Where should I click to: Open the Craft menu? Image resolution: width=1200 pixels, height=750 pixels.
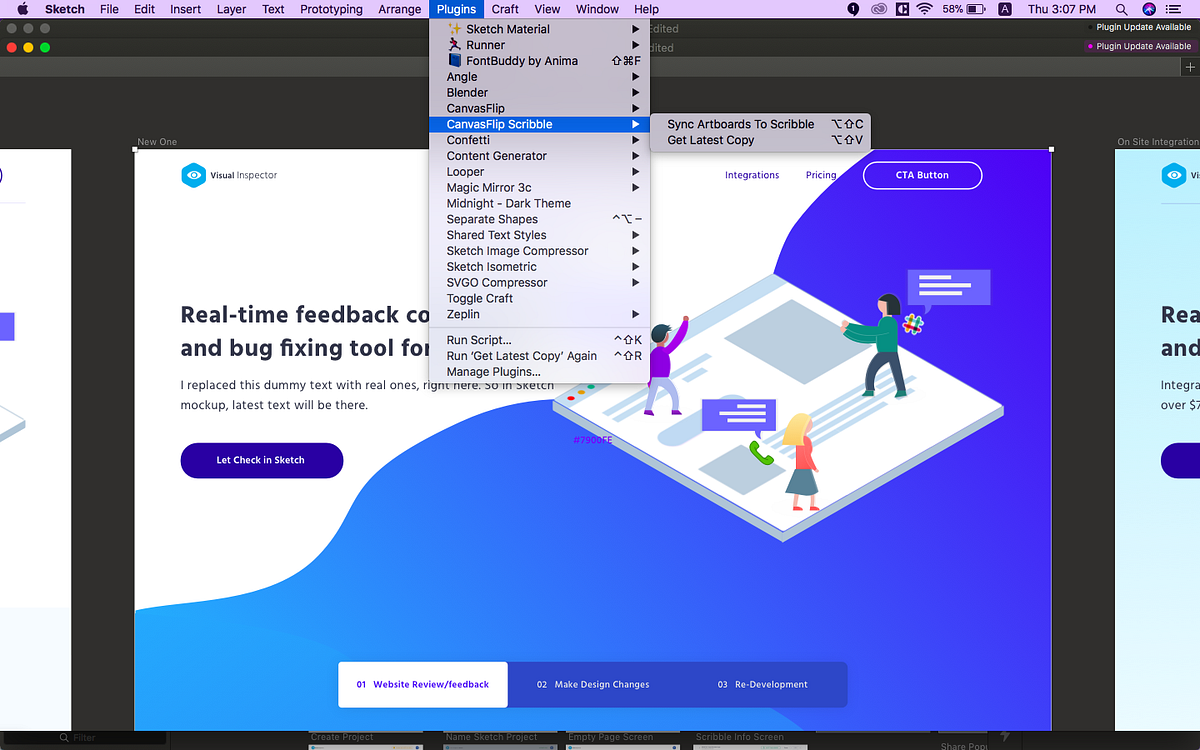coord(505,9)
